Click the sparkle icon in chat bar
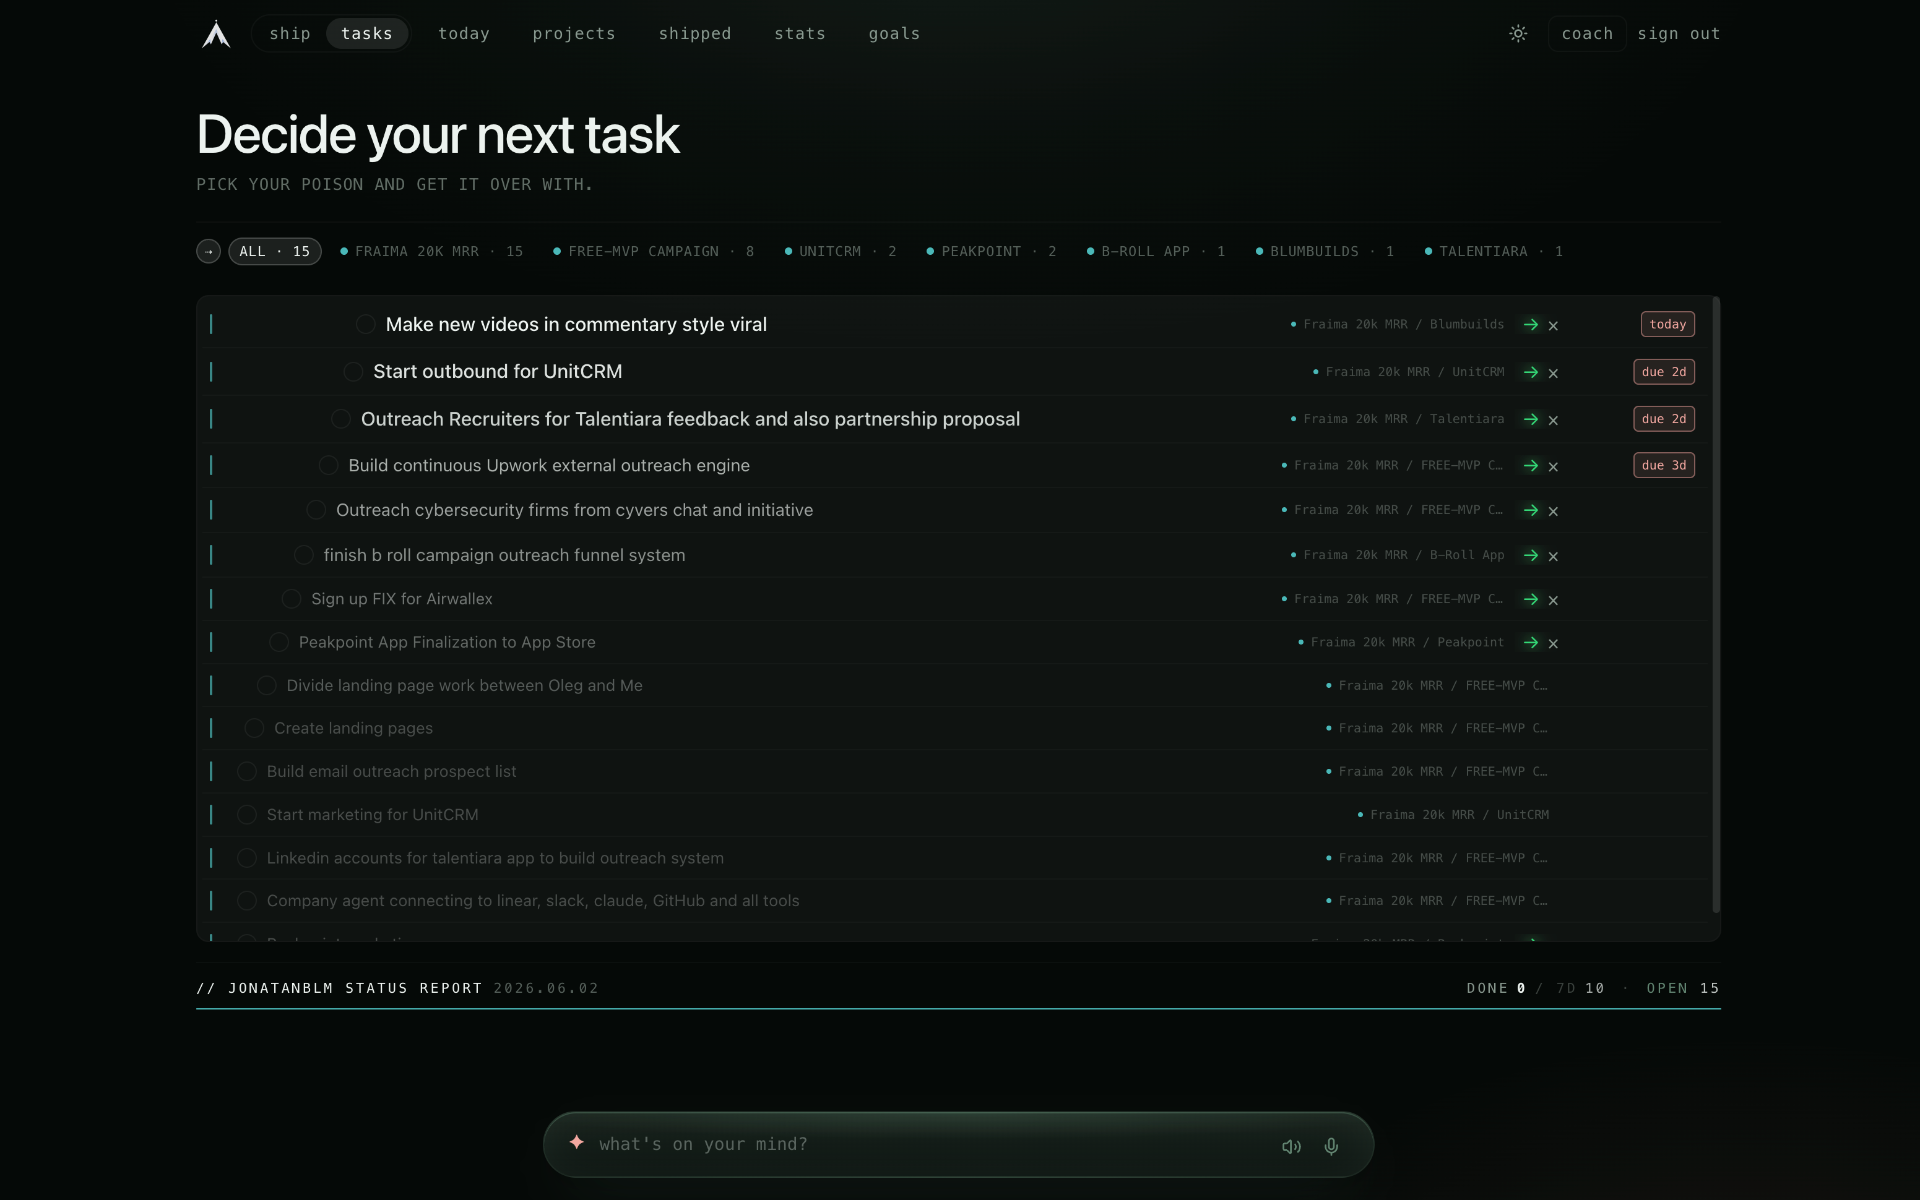Screen dimensions: 1920x1200 576,1142
